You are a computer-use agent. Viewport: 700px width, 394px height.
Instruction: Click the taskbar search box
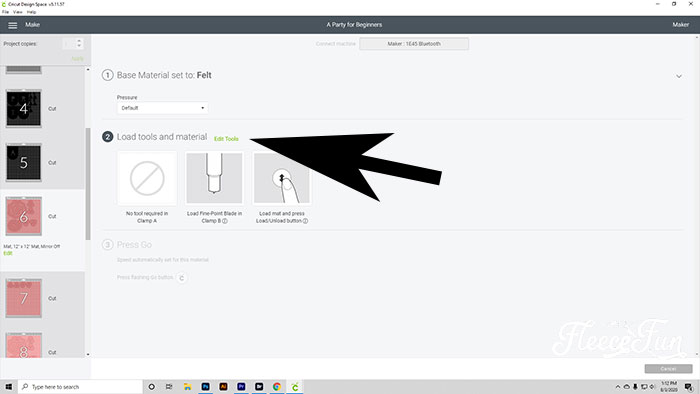[x=80, y=387]
